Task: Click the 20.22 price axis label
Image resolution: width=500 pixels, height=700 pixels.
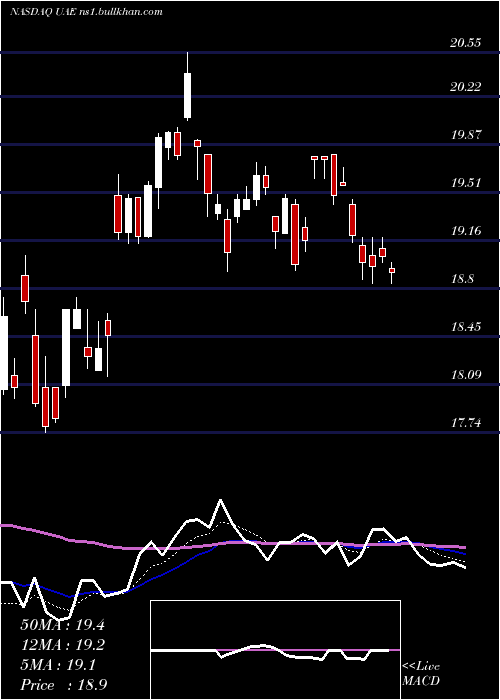Action: coord(466,87)
